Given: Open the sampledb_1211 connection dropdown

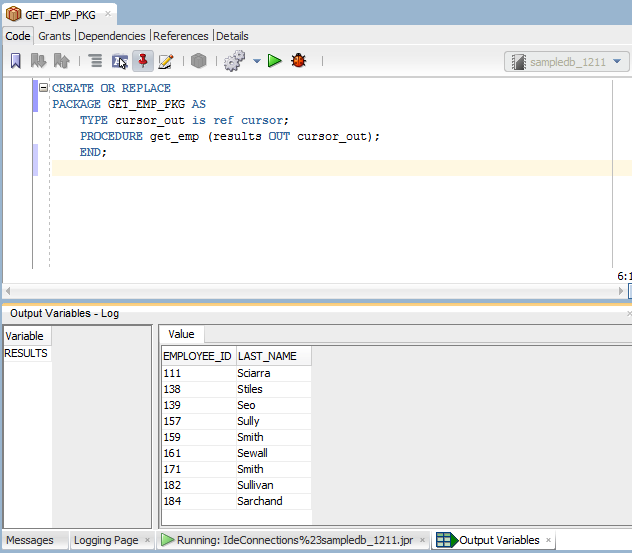Looking at the screenshot, I should coord(566,62).
